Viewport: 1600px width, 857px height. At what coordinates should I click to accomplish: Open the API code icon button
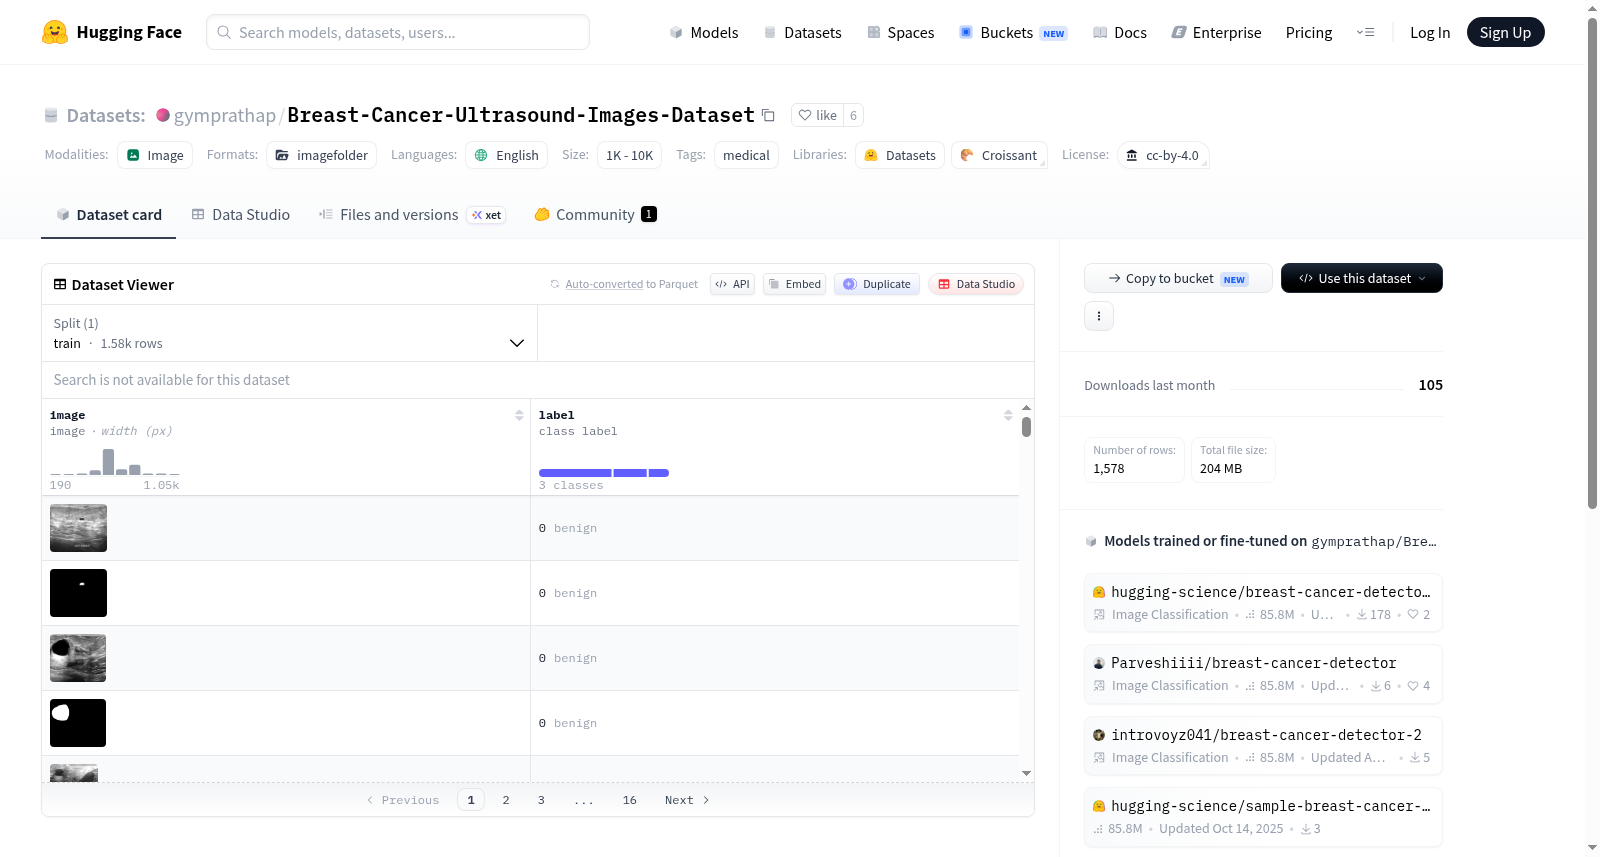pos(732,284)
